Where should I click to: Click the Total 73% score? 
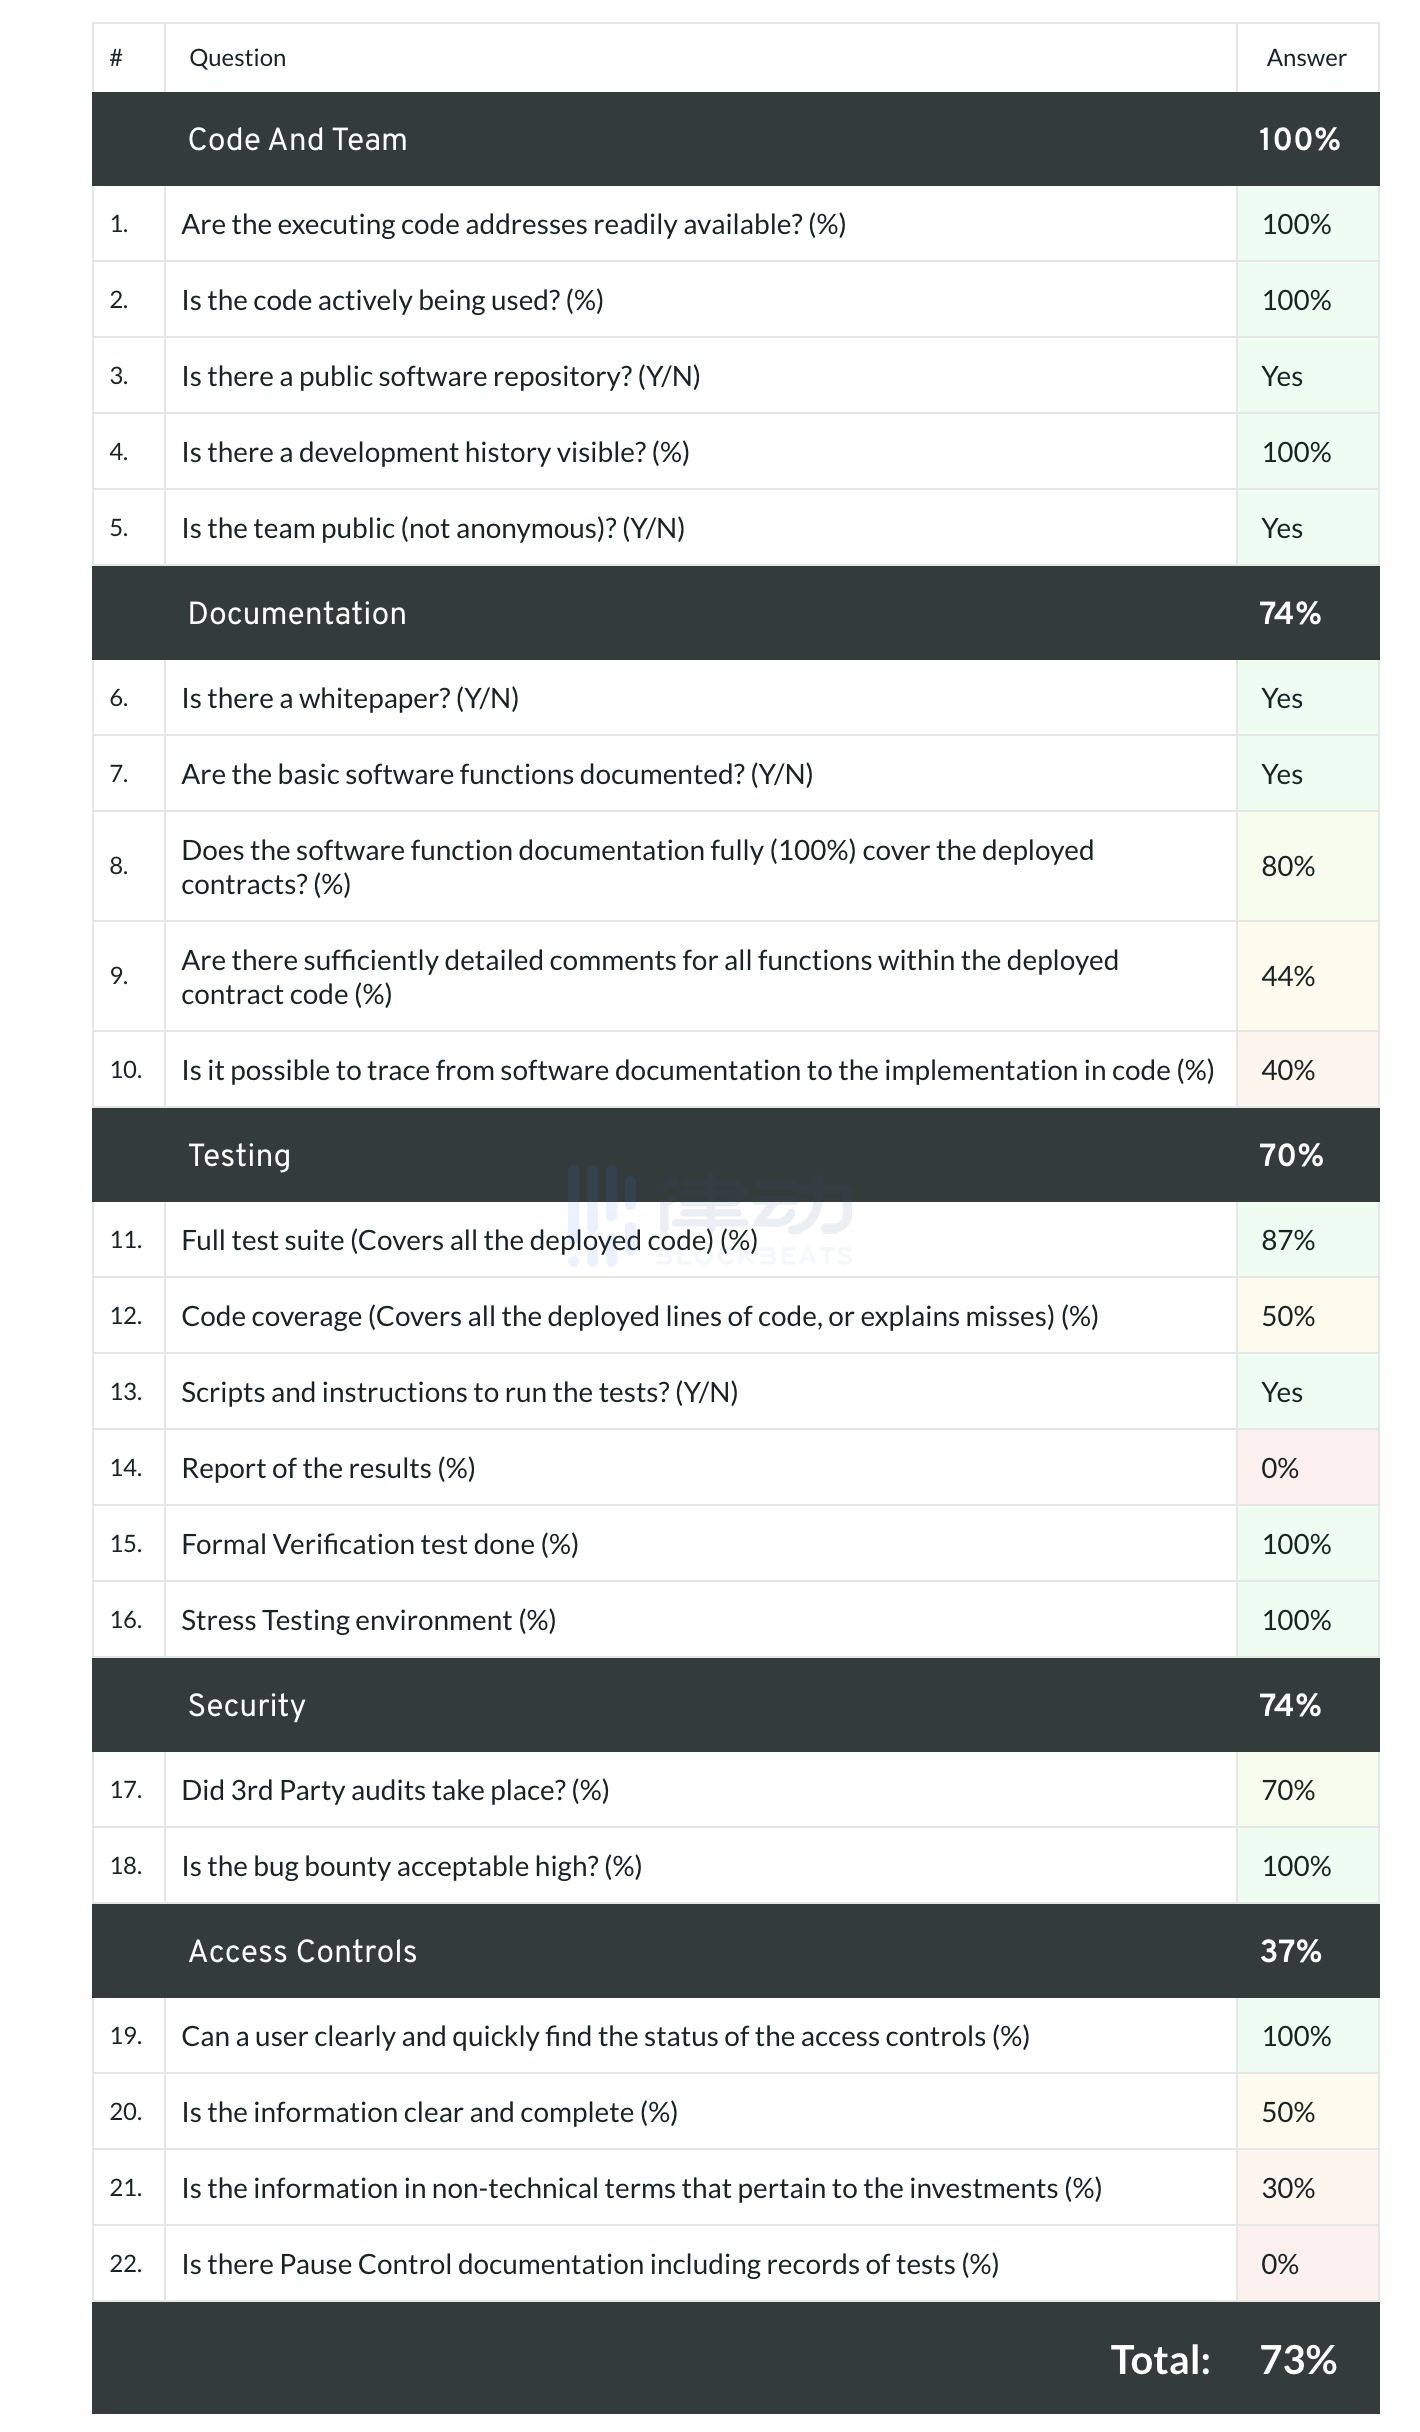pos(1298,2360)
